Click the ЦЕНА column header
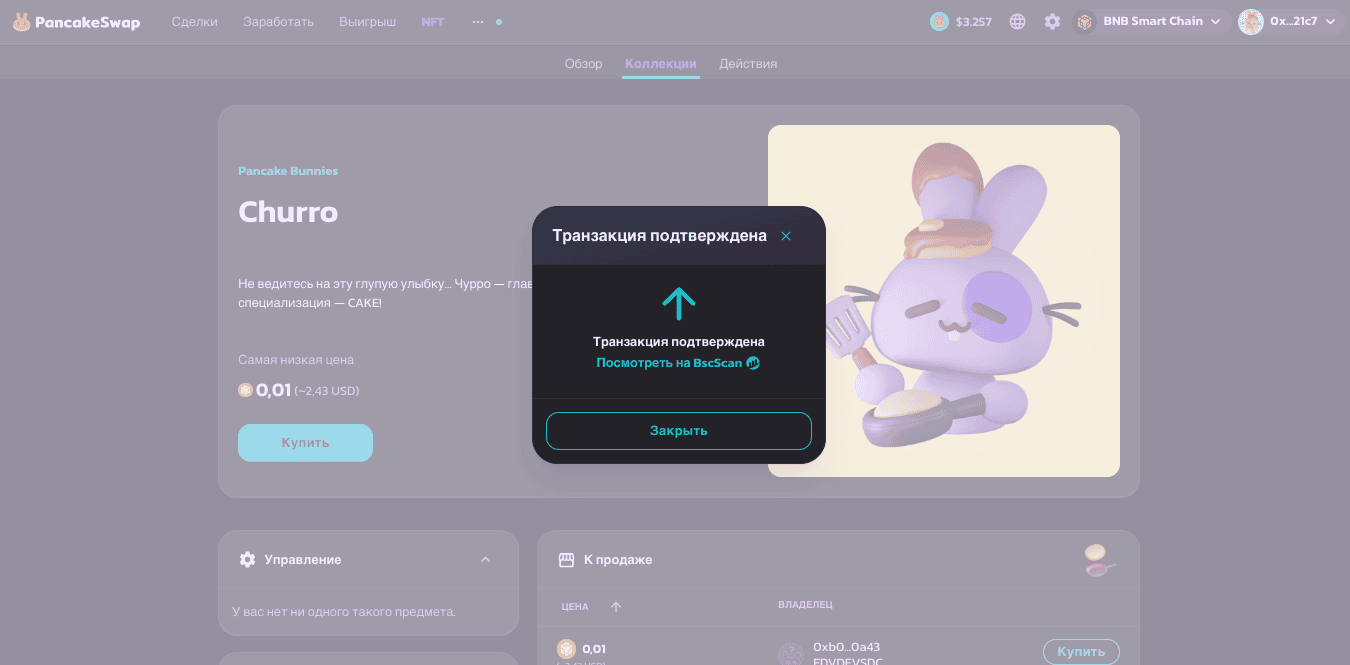 pos(575,606)
